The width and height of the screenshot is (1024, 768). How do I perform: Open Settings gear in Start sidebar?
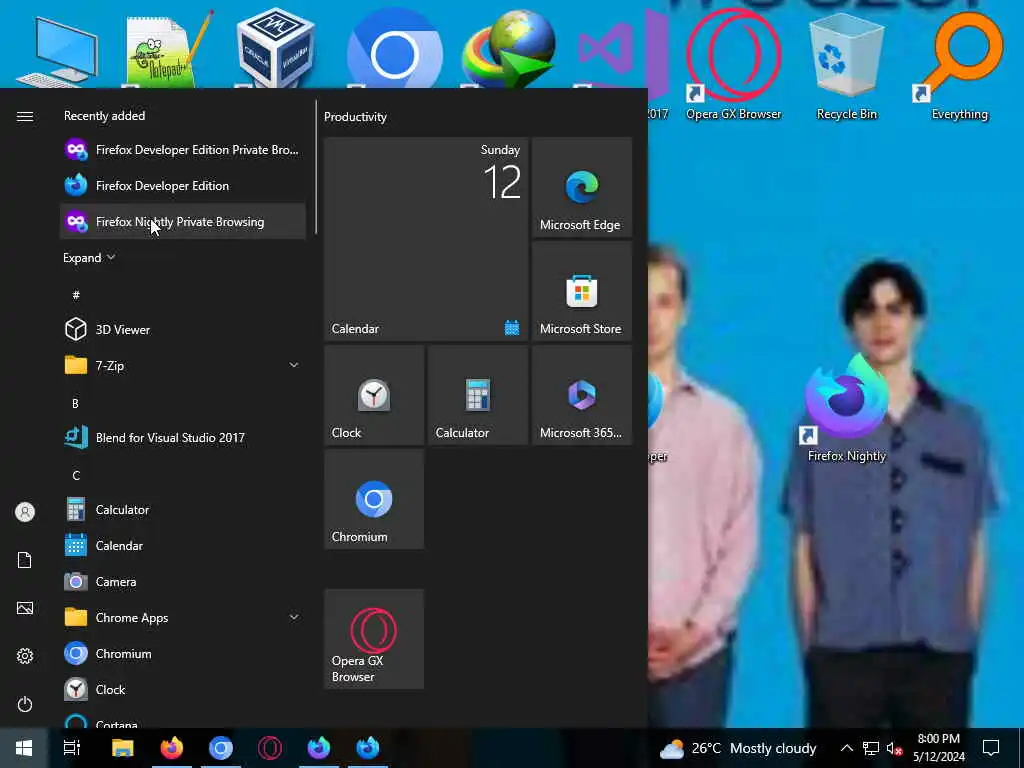pos(25,656)
